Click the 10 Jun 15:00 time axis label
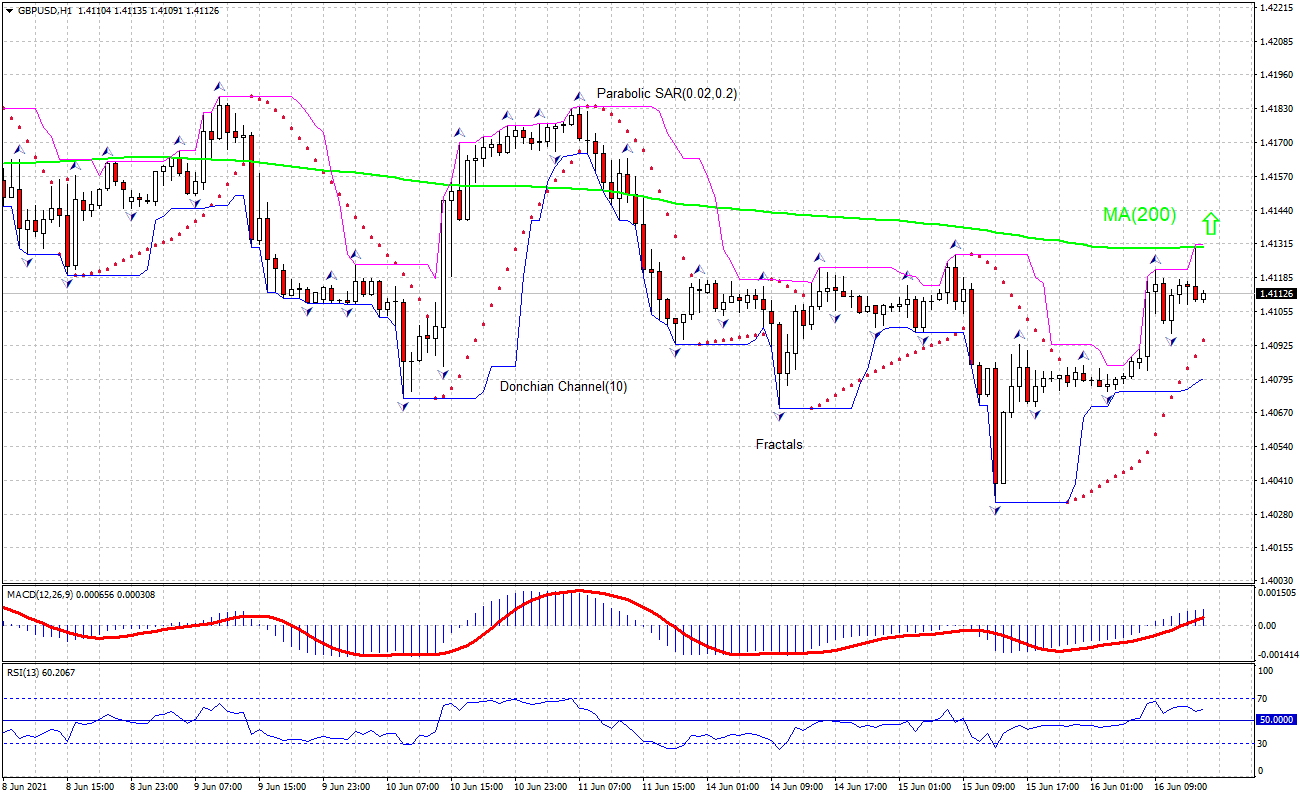This screenshot has width=1300, height=798. click(475, 787)
